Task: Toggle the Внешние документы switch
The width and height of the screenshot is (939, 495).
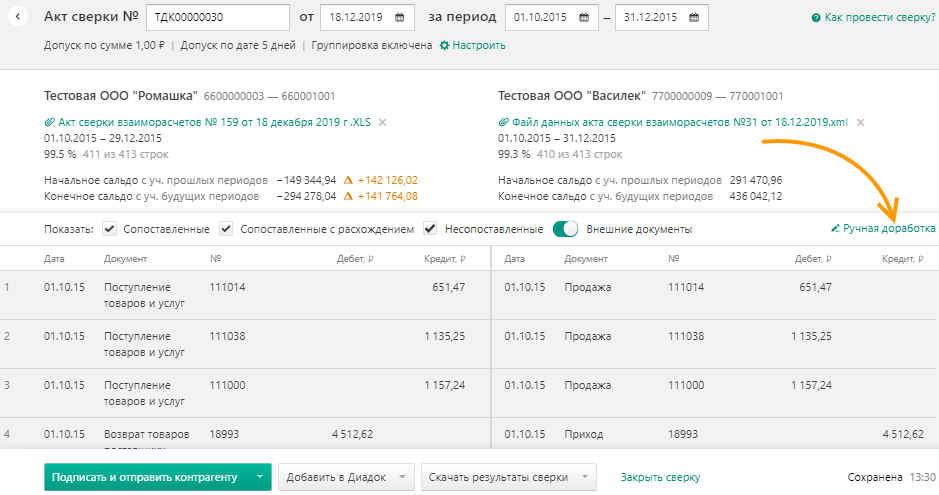Action: pyautogui.click(x=565, y=229)
